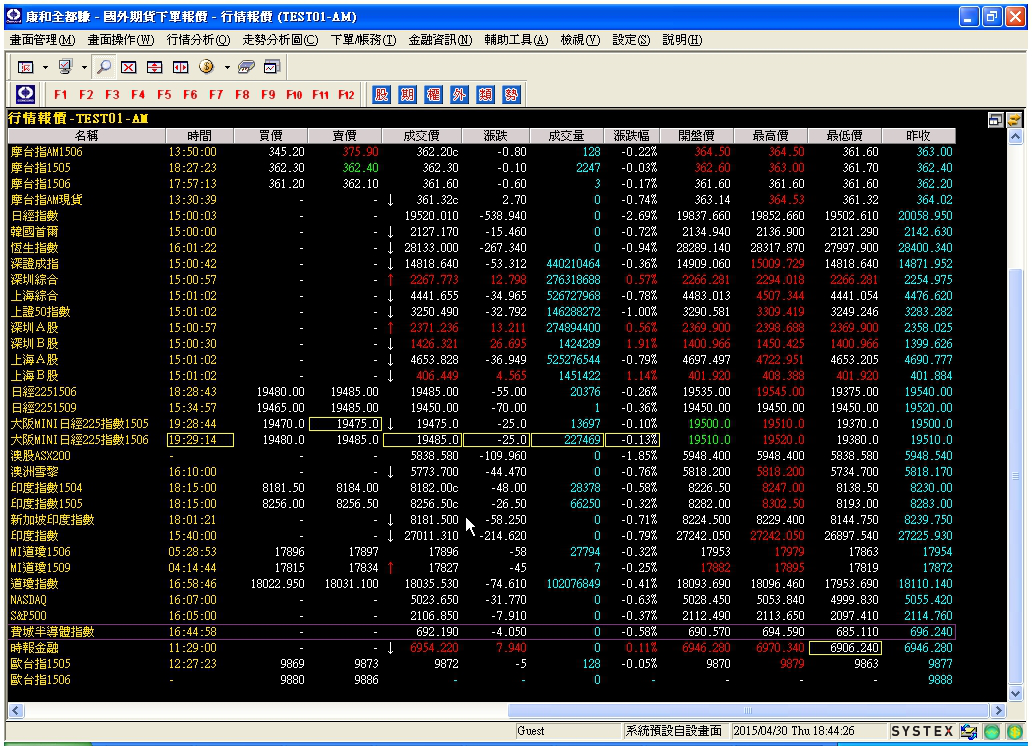Select the 摩台指1505 row name
The height and width of the screenshot is (746, 1032).
40,168
